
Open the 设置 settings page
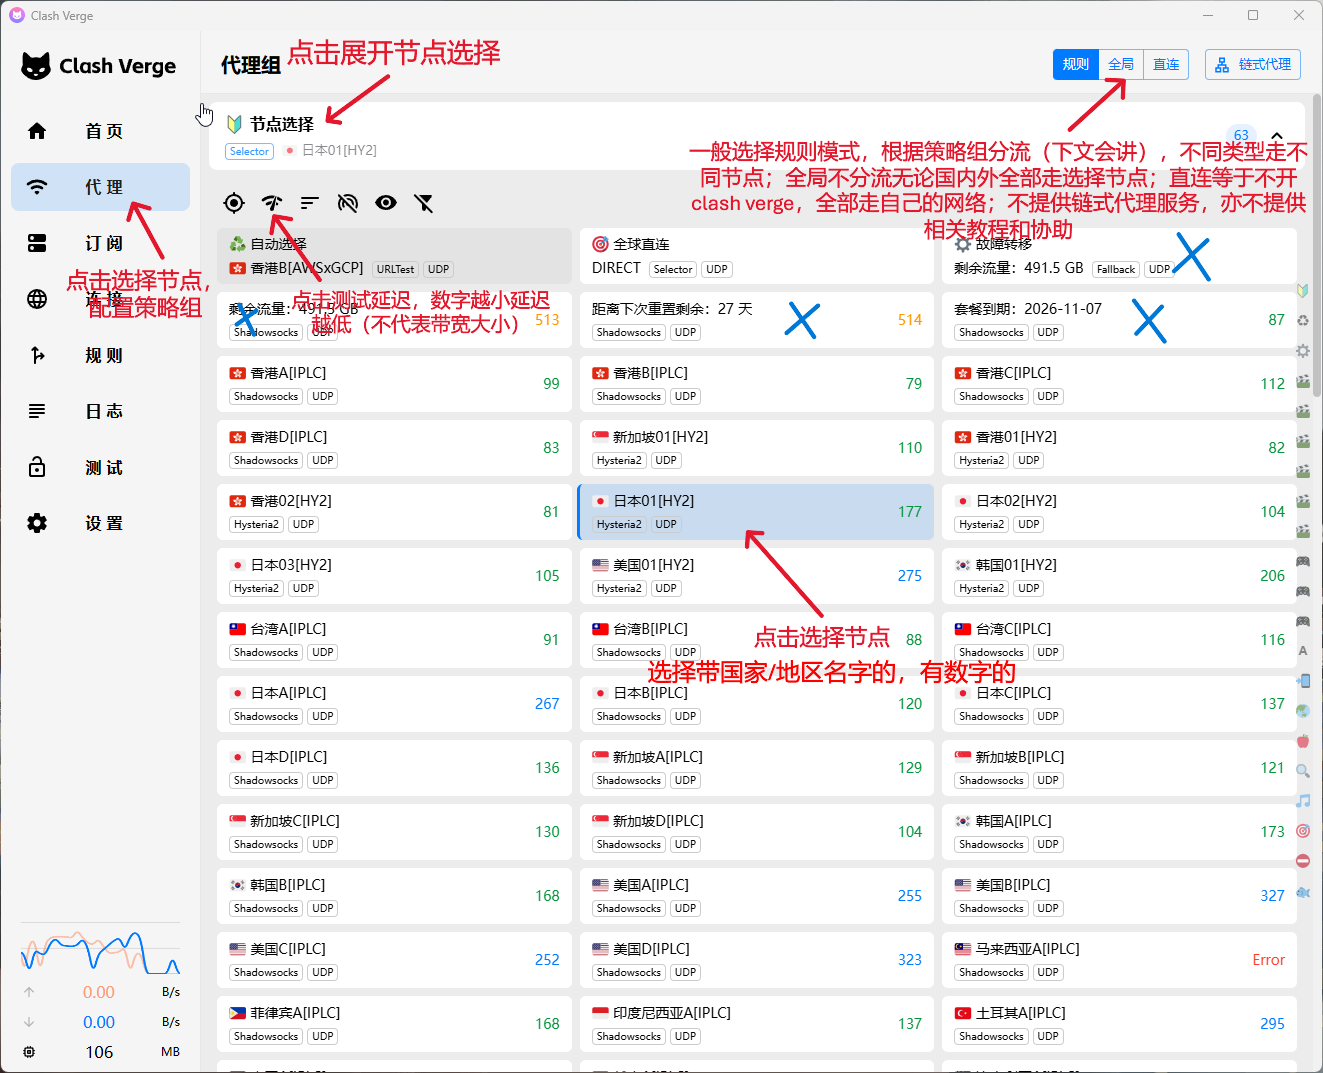point(100,523)
